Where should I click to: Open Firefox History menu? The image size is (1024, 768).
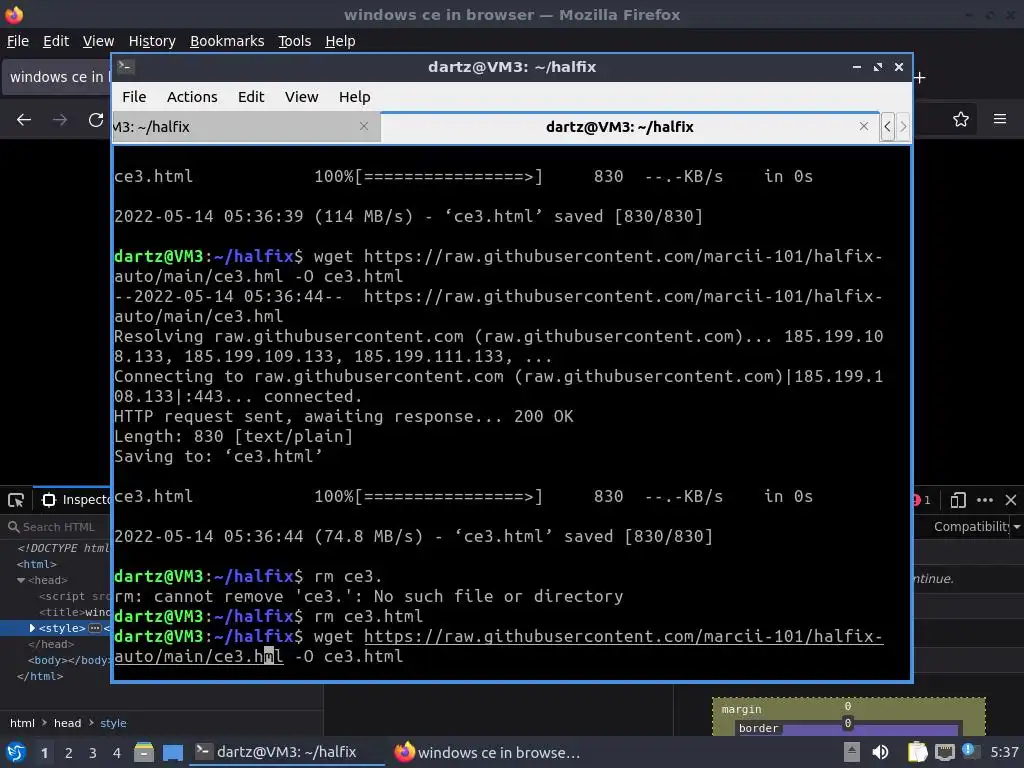[152, 41]
